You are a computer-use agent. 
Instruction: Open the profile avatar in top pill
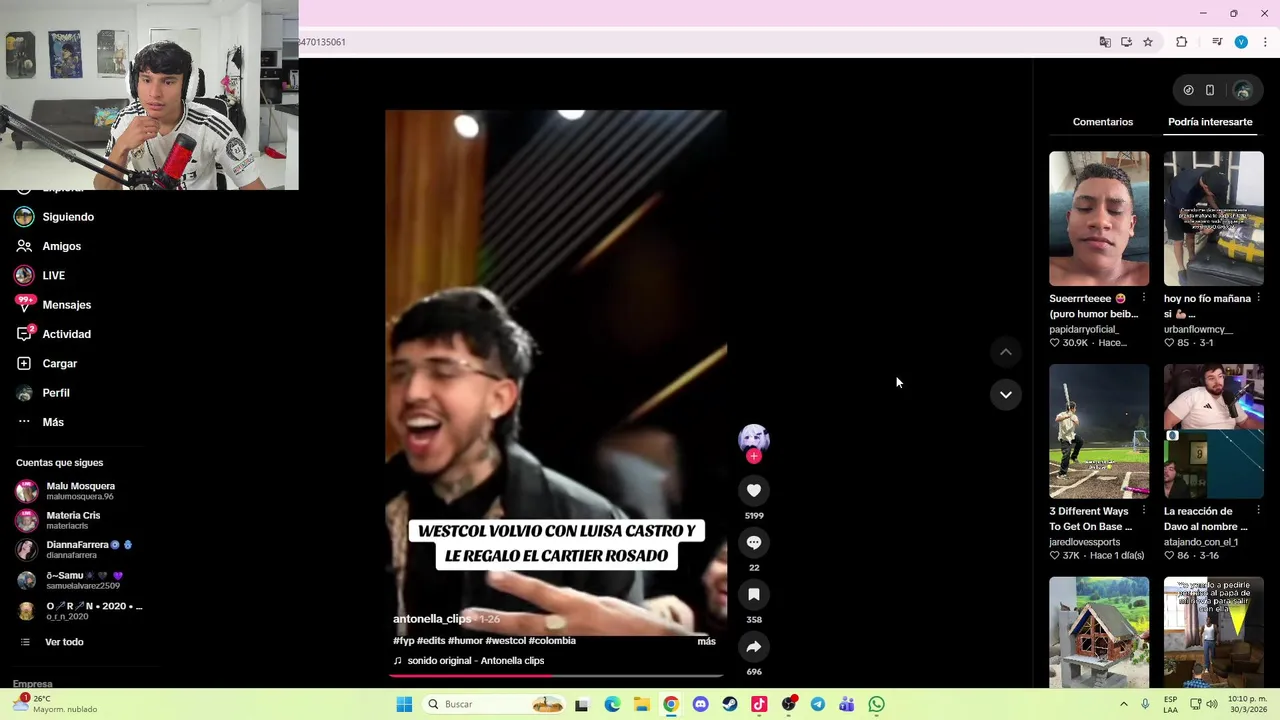1242,90
